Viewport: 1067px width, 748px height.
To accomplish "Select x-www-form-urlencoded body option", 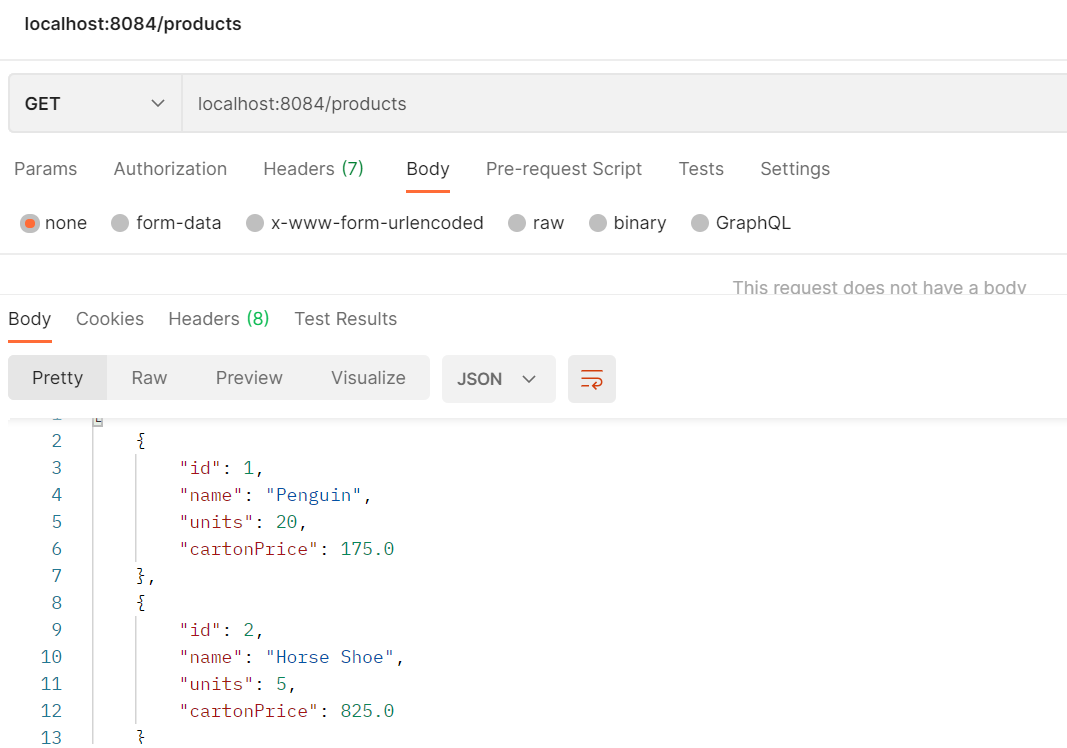I will pyautogui.click(x=255, y=223).
